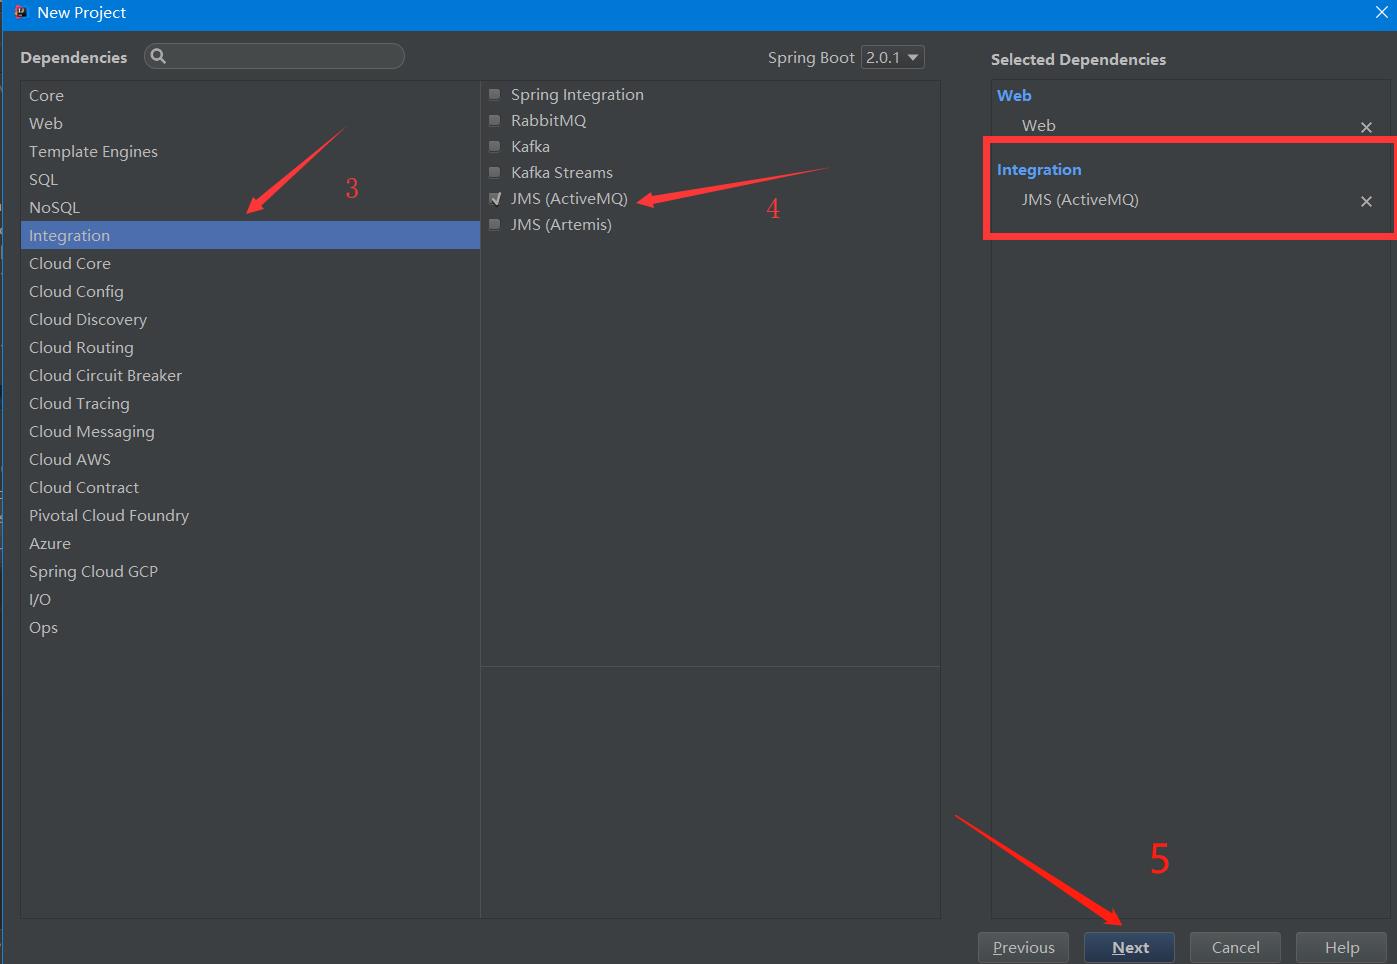
Task: Select Cloud Config in the list
Action: tap(250, 291)
